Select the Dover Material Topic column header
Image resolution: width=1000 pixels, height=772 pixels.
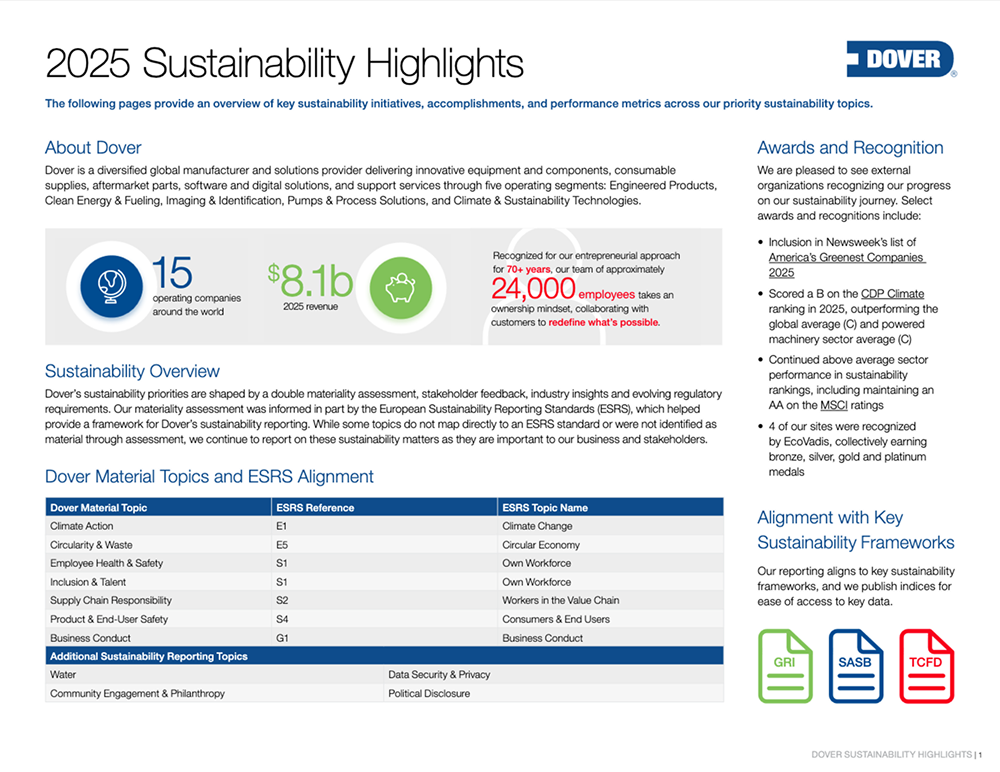tap(158, 507)
